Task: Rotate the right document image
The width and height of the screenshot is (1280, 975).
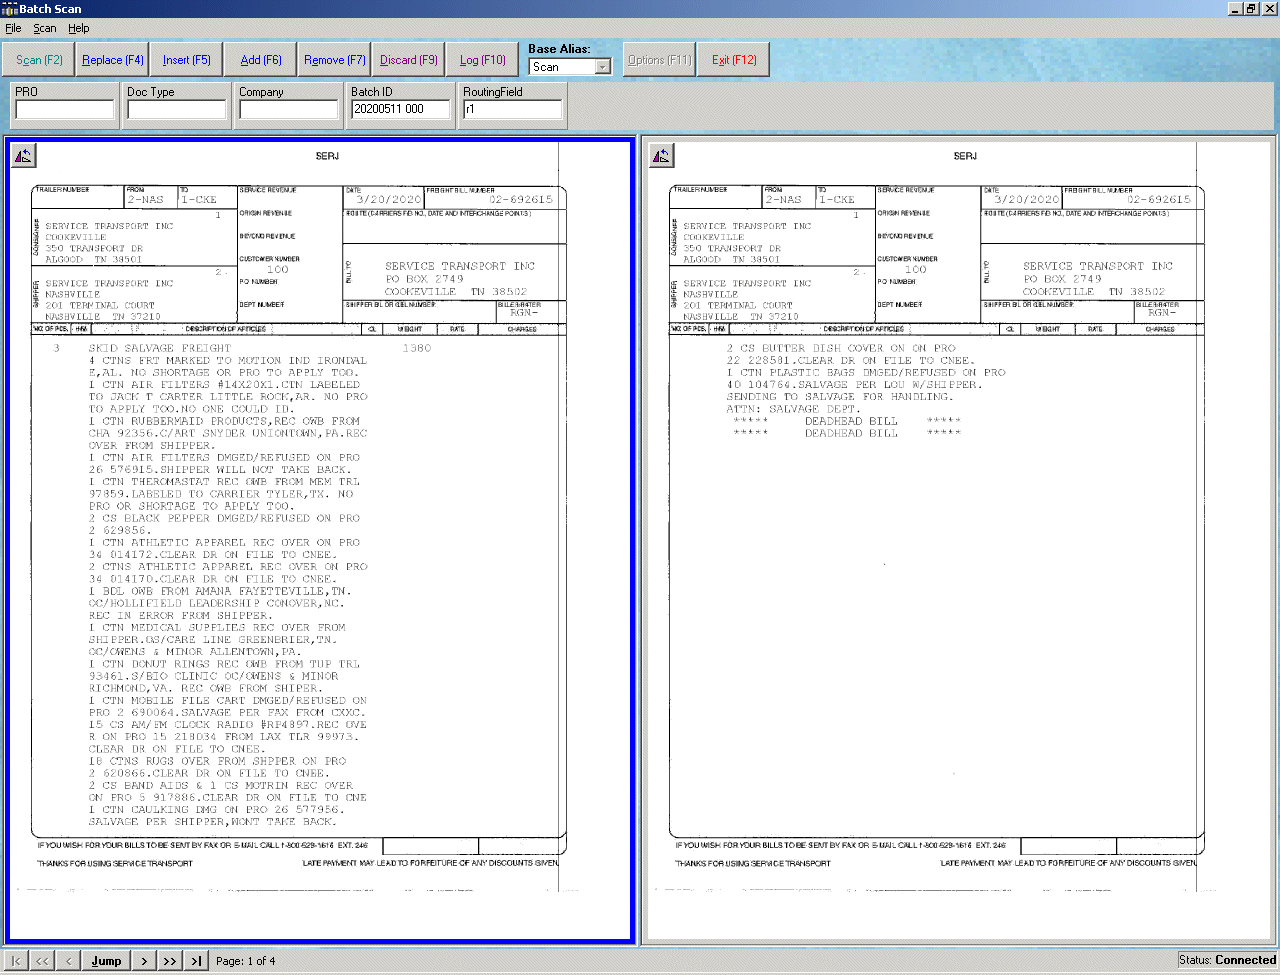Action: [x=661, y=155]
